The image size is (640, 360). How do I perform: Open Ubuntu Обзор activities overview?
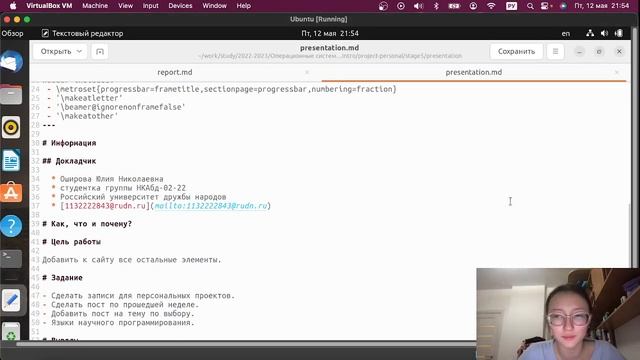click(x=13, y=33)
